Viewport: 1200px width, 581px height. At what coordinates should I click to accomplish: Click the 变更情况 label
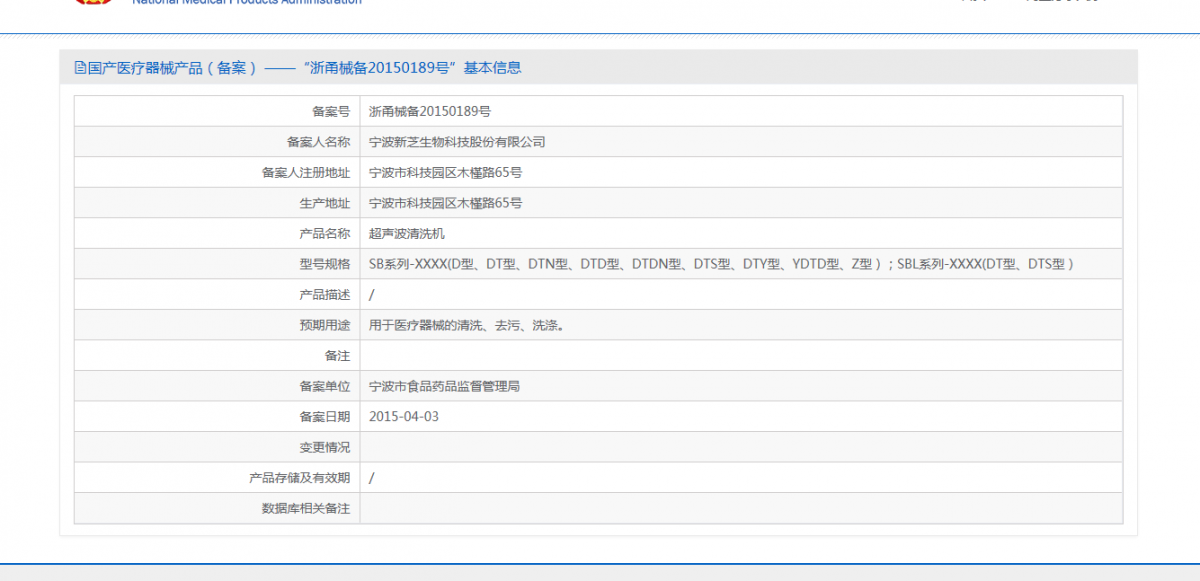click(x=325, y=447)
